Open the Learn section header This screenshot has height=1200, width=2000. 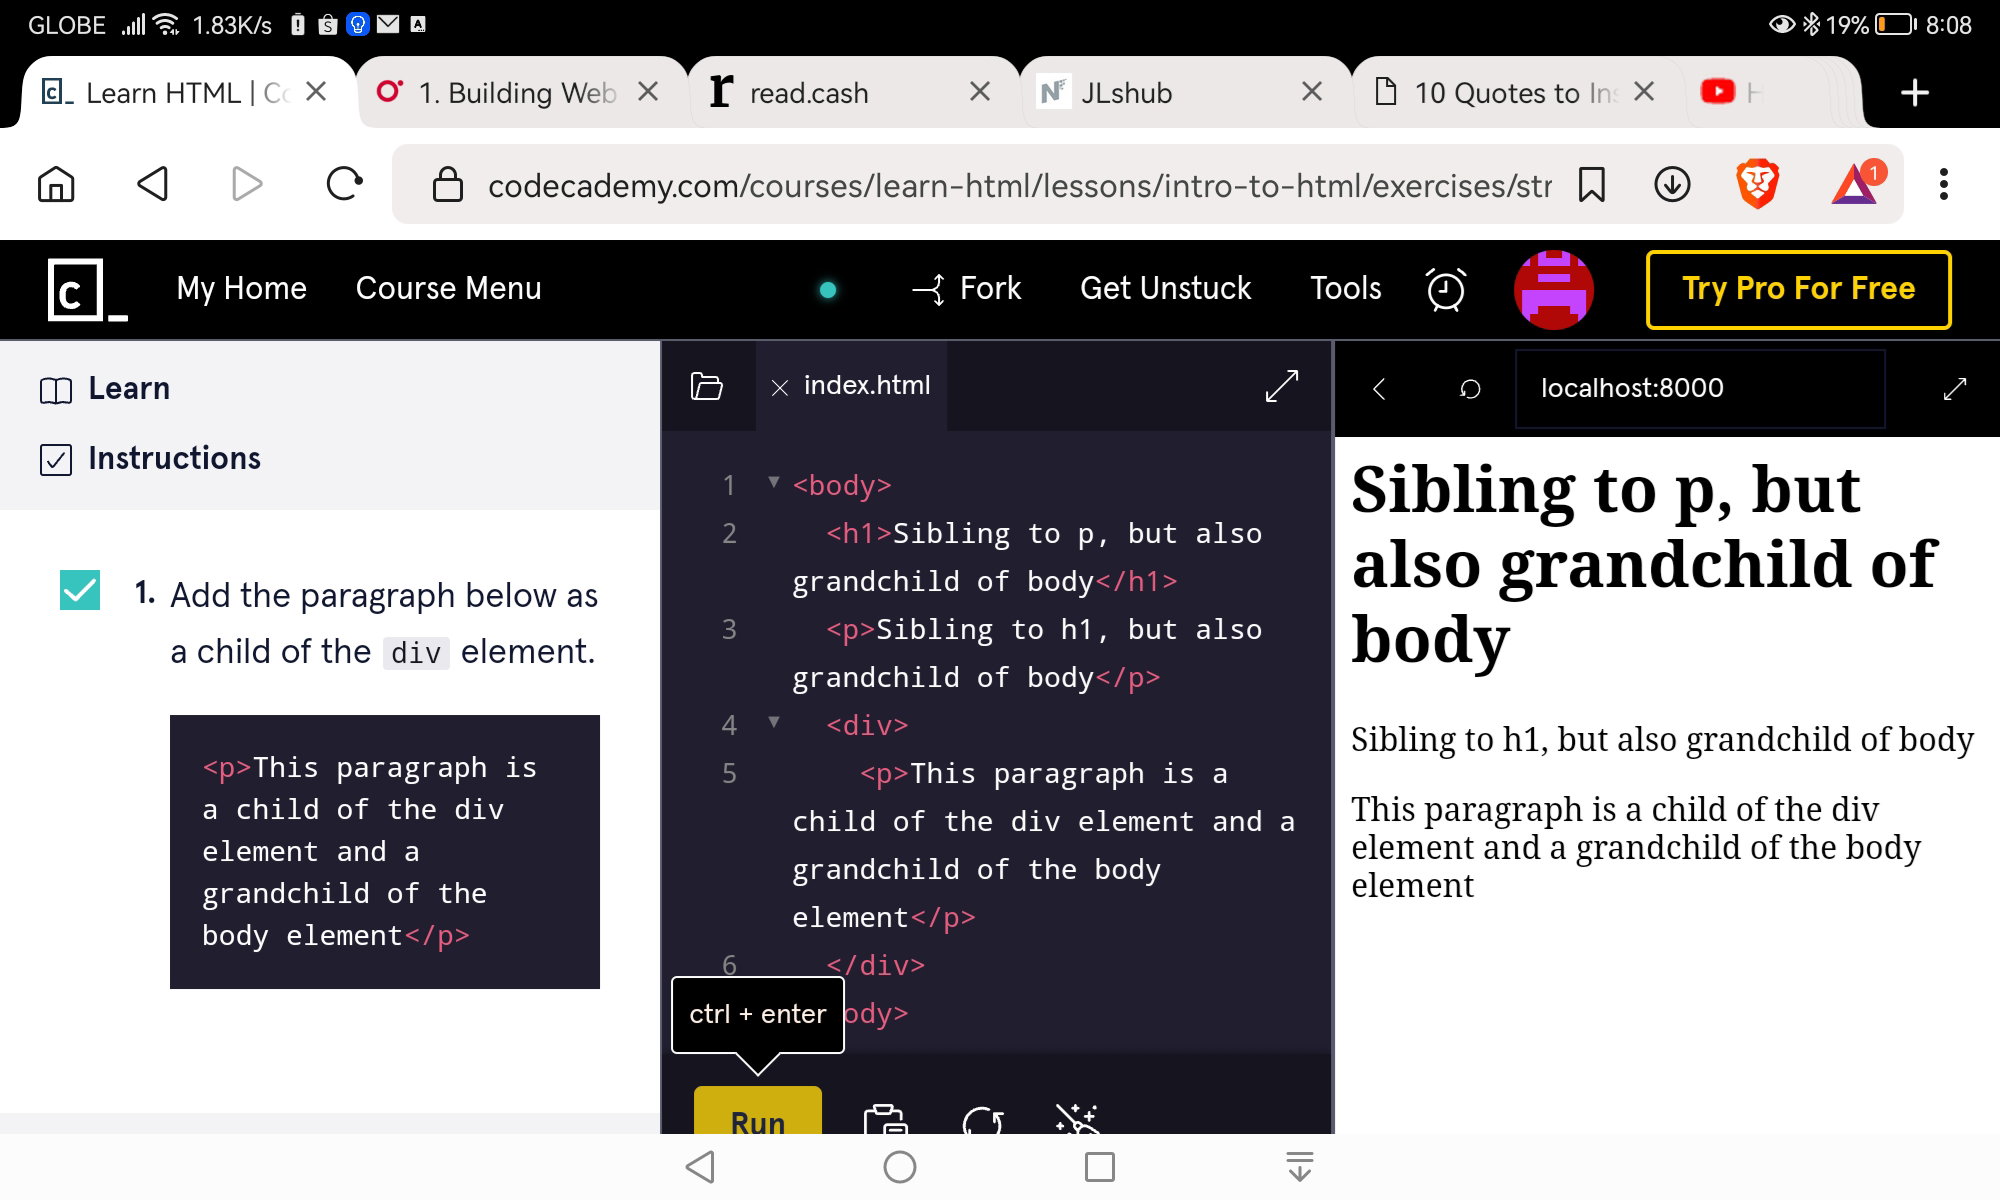105,389
